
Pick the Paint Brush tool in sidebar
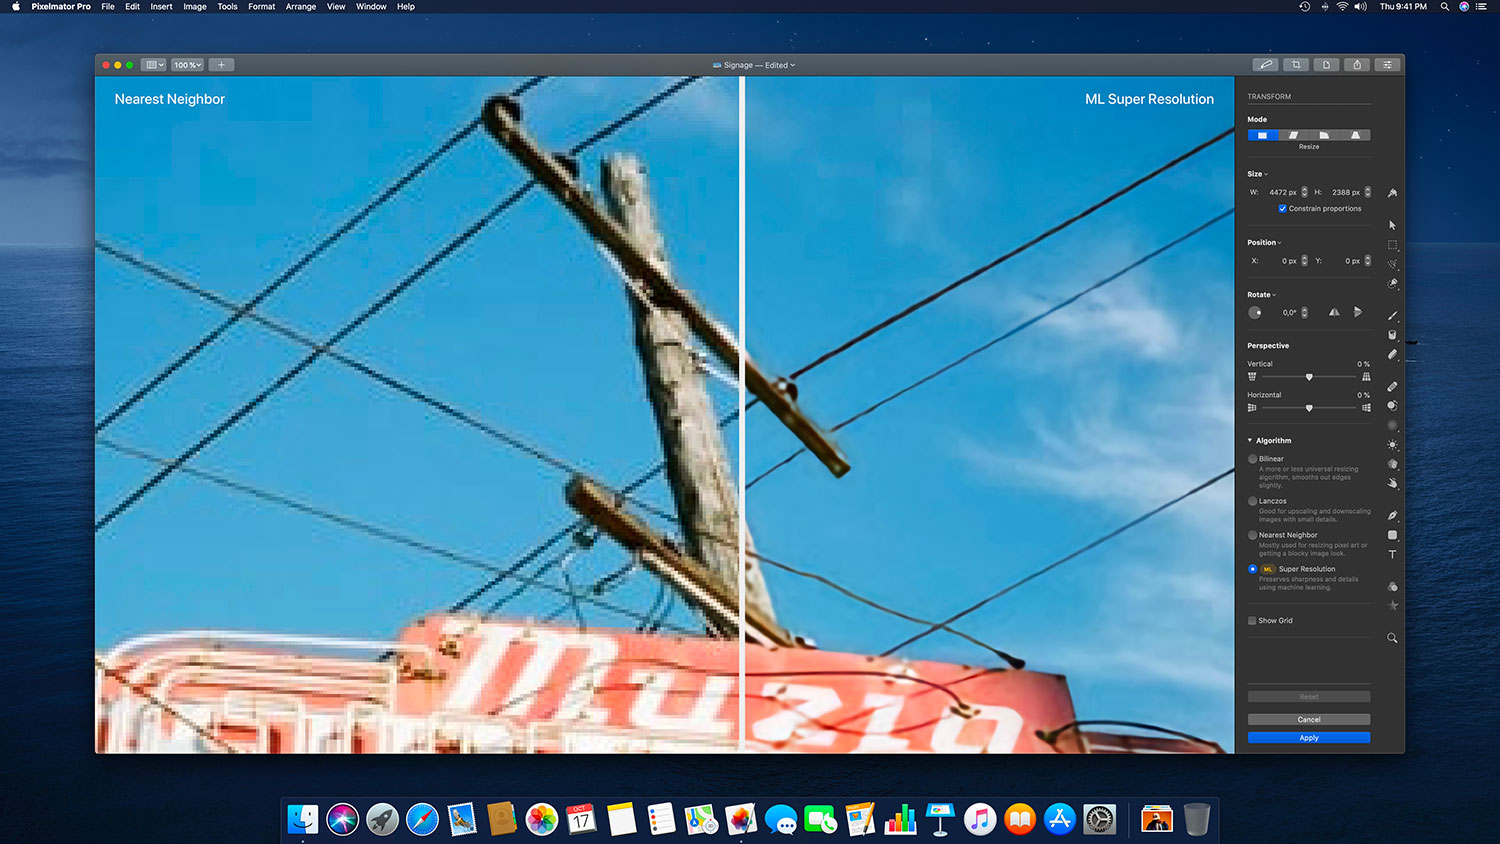1392,315
